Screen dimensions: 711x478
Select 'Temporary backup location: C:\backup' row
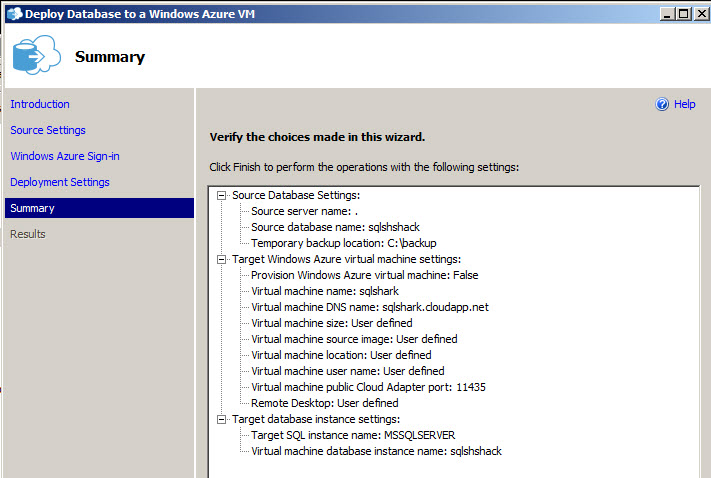344,243
